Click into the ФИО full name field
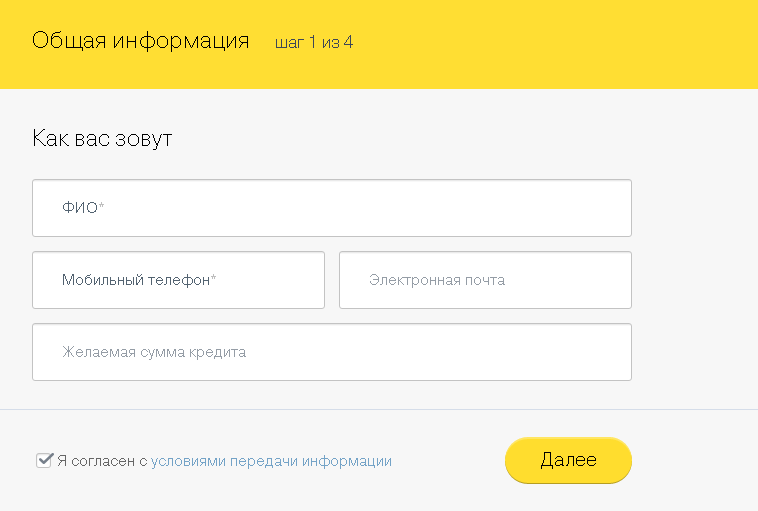 pos(330,208)
